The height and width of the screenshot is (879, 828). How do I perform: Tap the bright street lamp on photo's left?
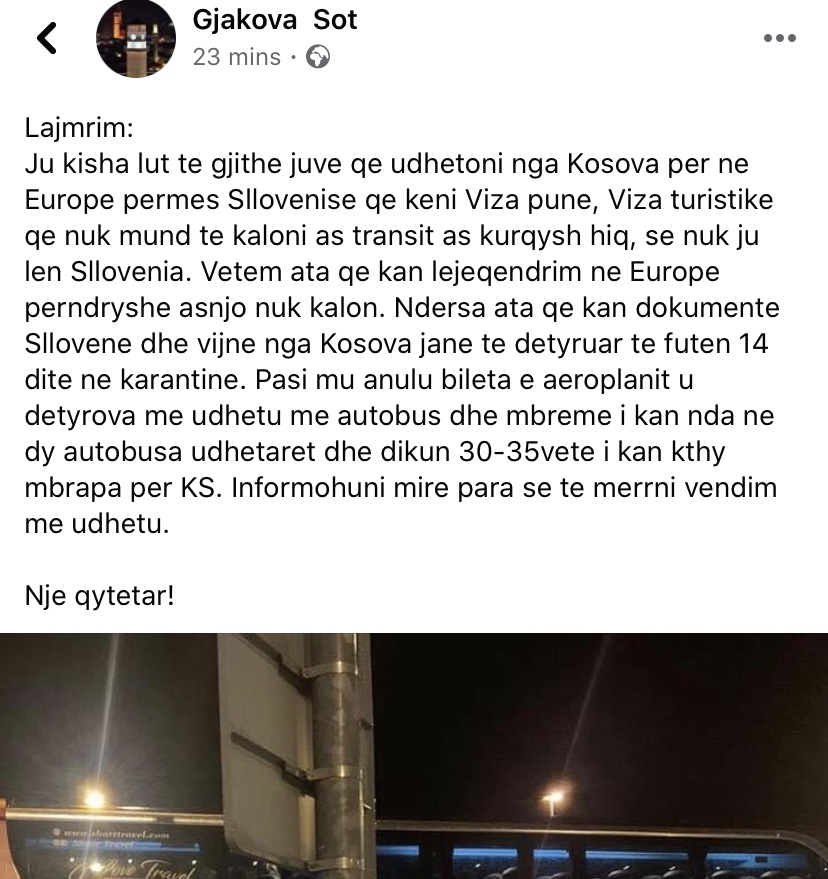[95, 798]
